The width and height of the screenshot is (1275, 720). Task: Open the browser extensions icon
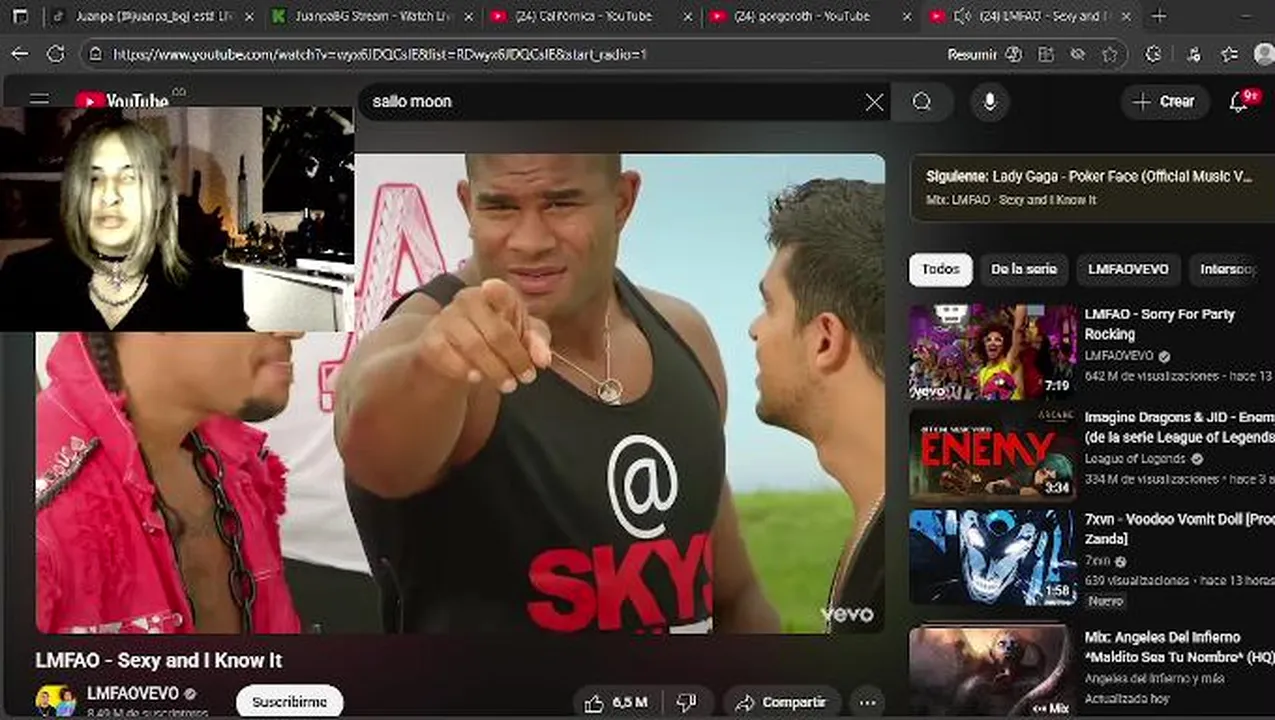(x=1153, y=54)
